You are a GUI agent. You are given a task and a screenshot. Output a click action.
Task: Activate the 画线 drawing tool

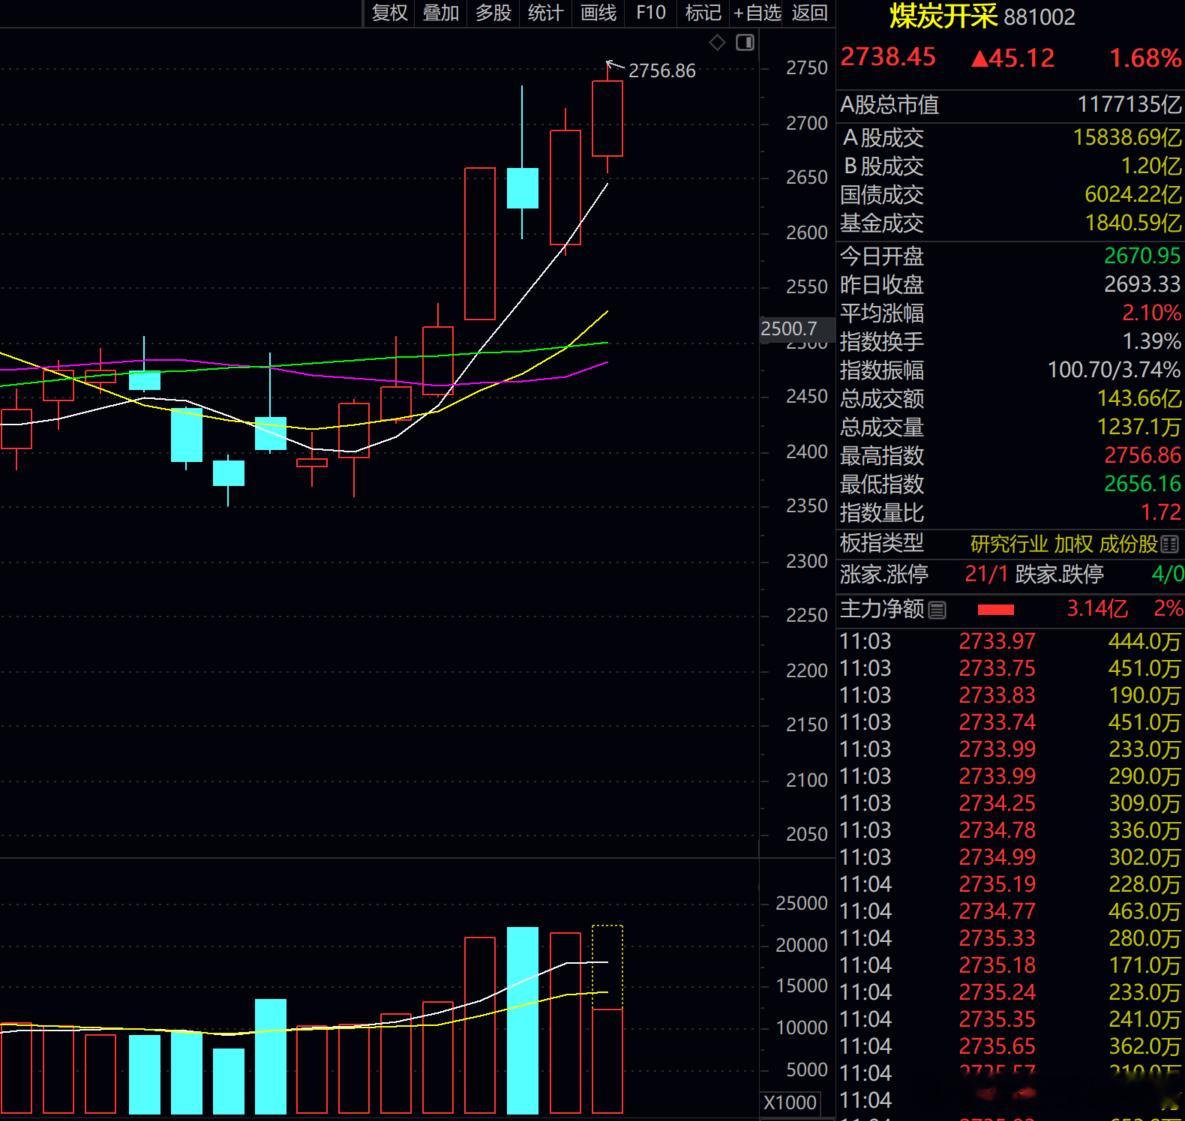point(598,13)
